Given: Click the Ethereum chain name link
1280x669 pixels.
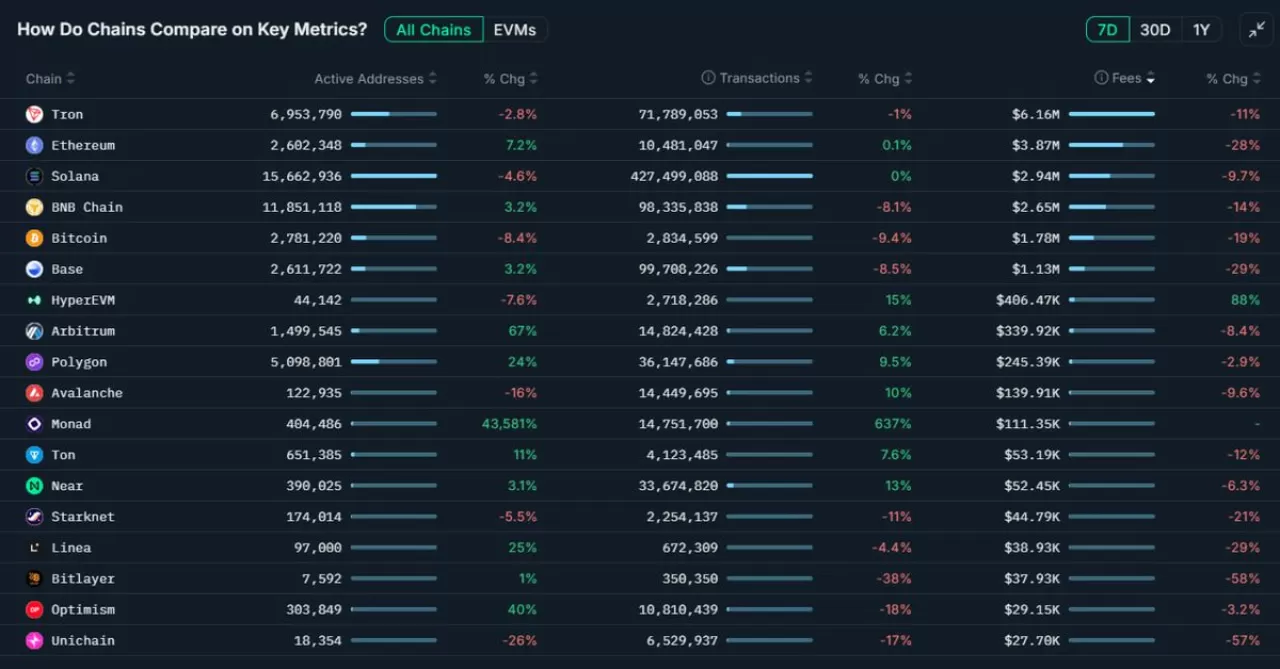Looking at the screenshot, I should click(83, 145).
